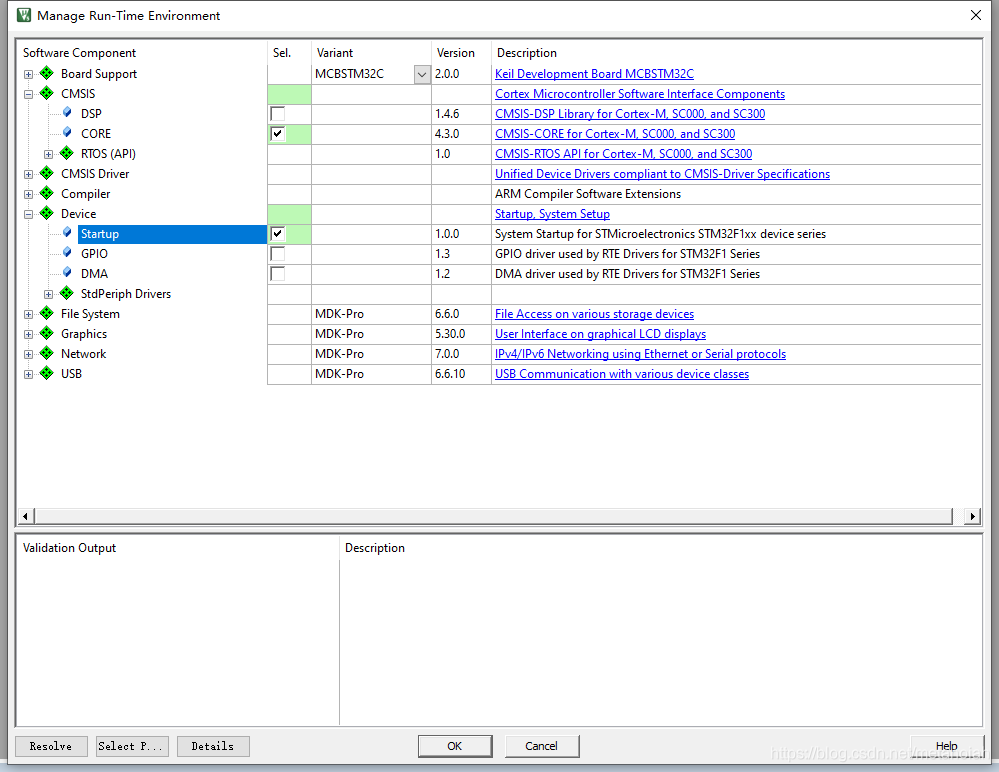Open Cortex Microcontroller Software Interface Components link
The height and width of the screenshot is (772, 999).
tap(640, 94)
